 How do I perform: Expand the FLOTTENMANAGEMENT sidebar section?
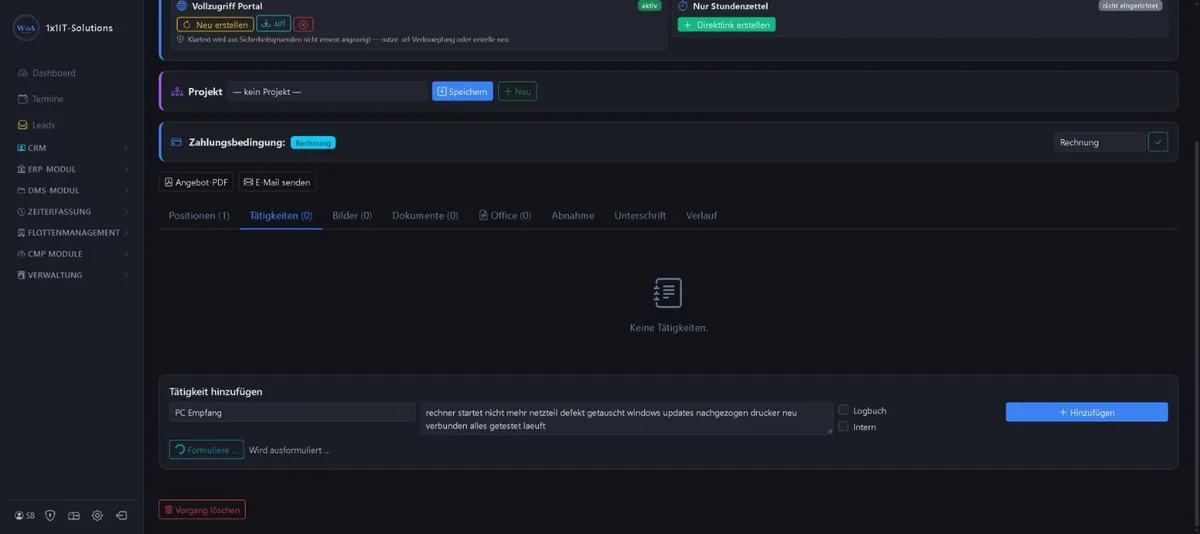tap(72, 232)
